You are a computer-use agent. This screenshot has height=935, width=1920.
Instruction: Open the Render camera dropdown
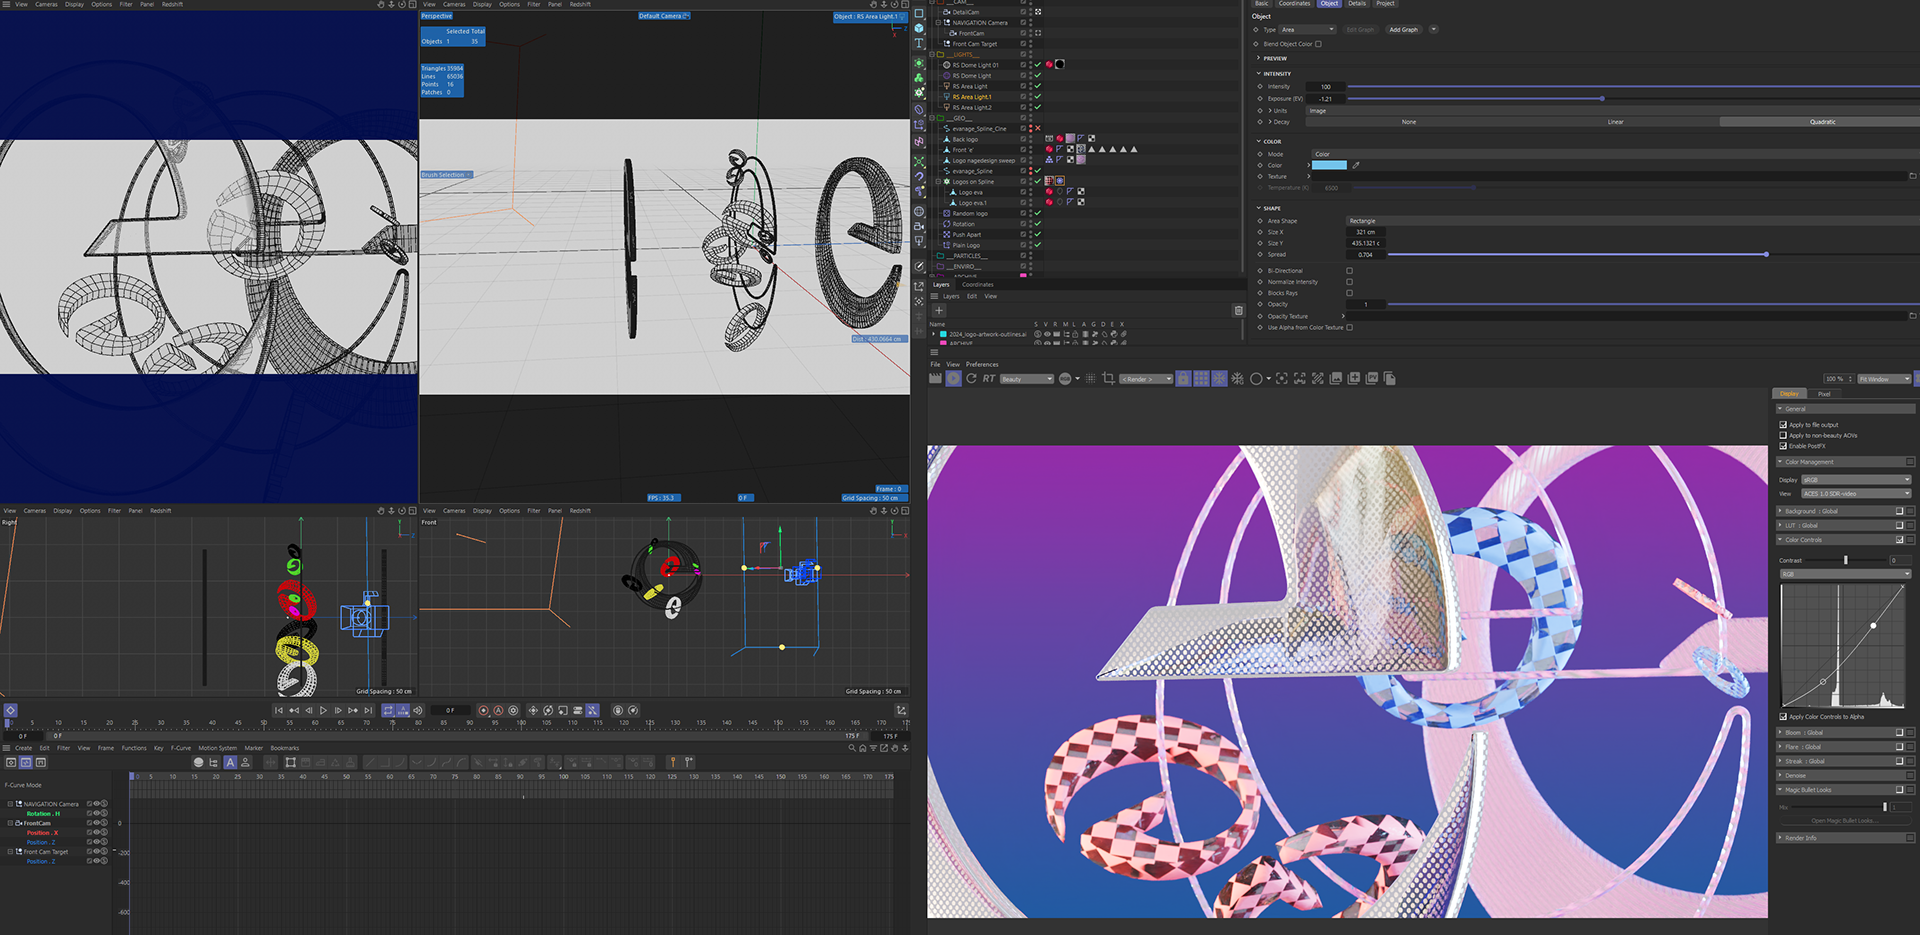1146,379
